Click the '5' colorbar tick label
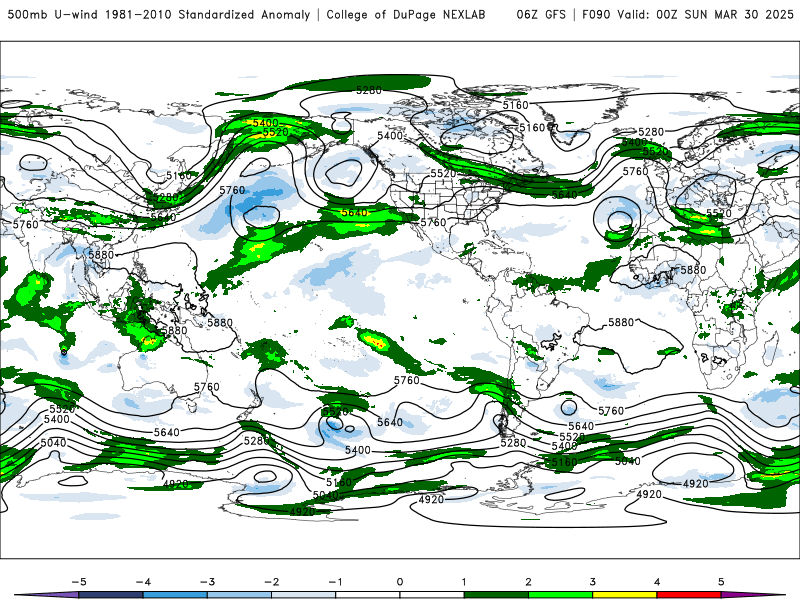This screenshot has width=800, height=600. tap(721, 582)
